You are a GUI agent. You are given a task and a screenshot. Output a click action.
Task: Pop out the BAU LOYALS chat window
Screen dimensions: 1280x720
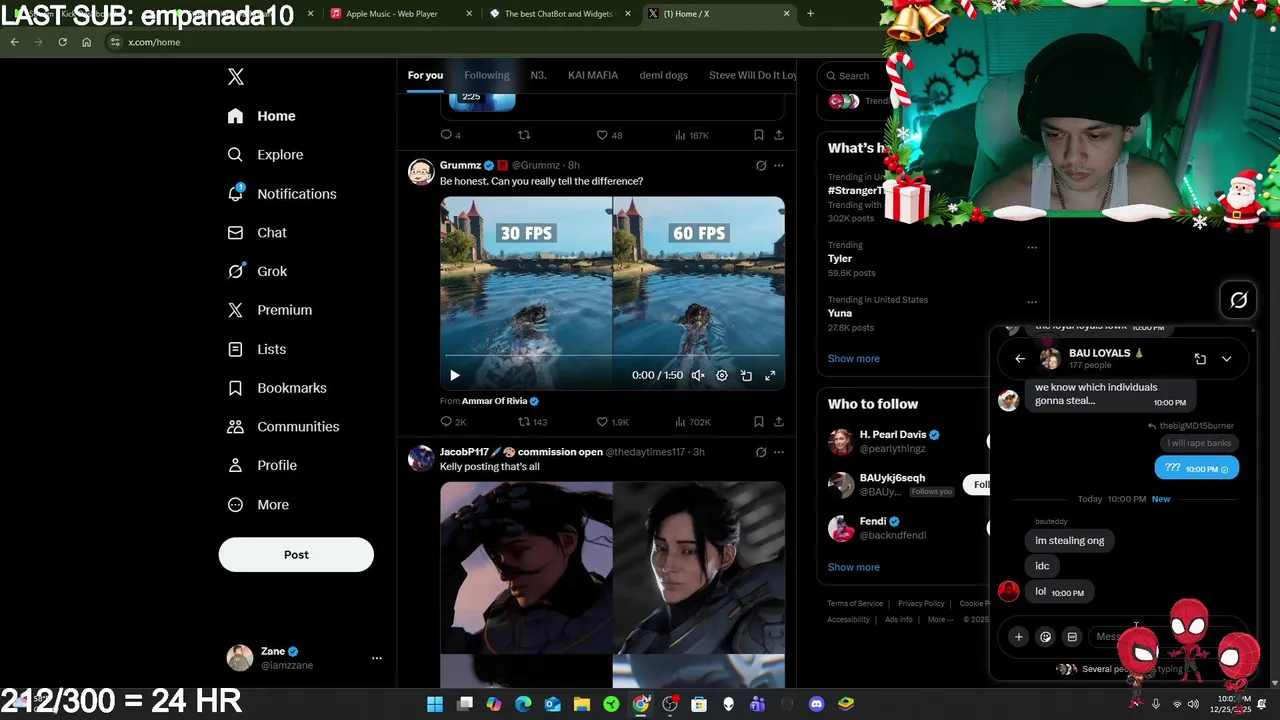click(x=1200, y=359)
